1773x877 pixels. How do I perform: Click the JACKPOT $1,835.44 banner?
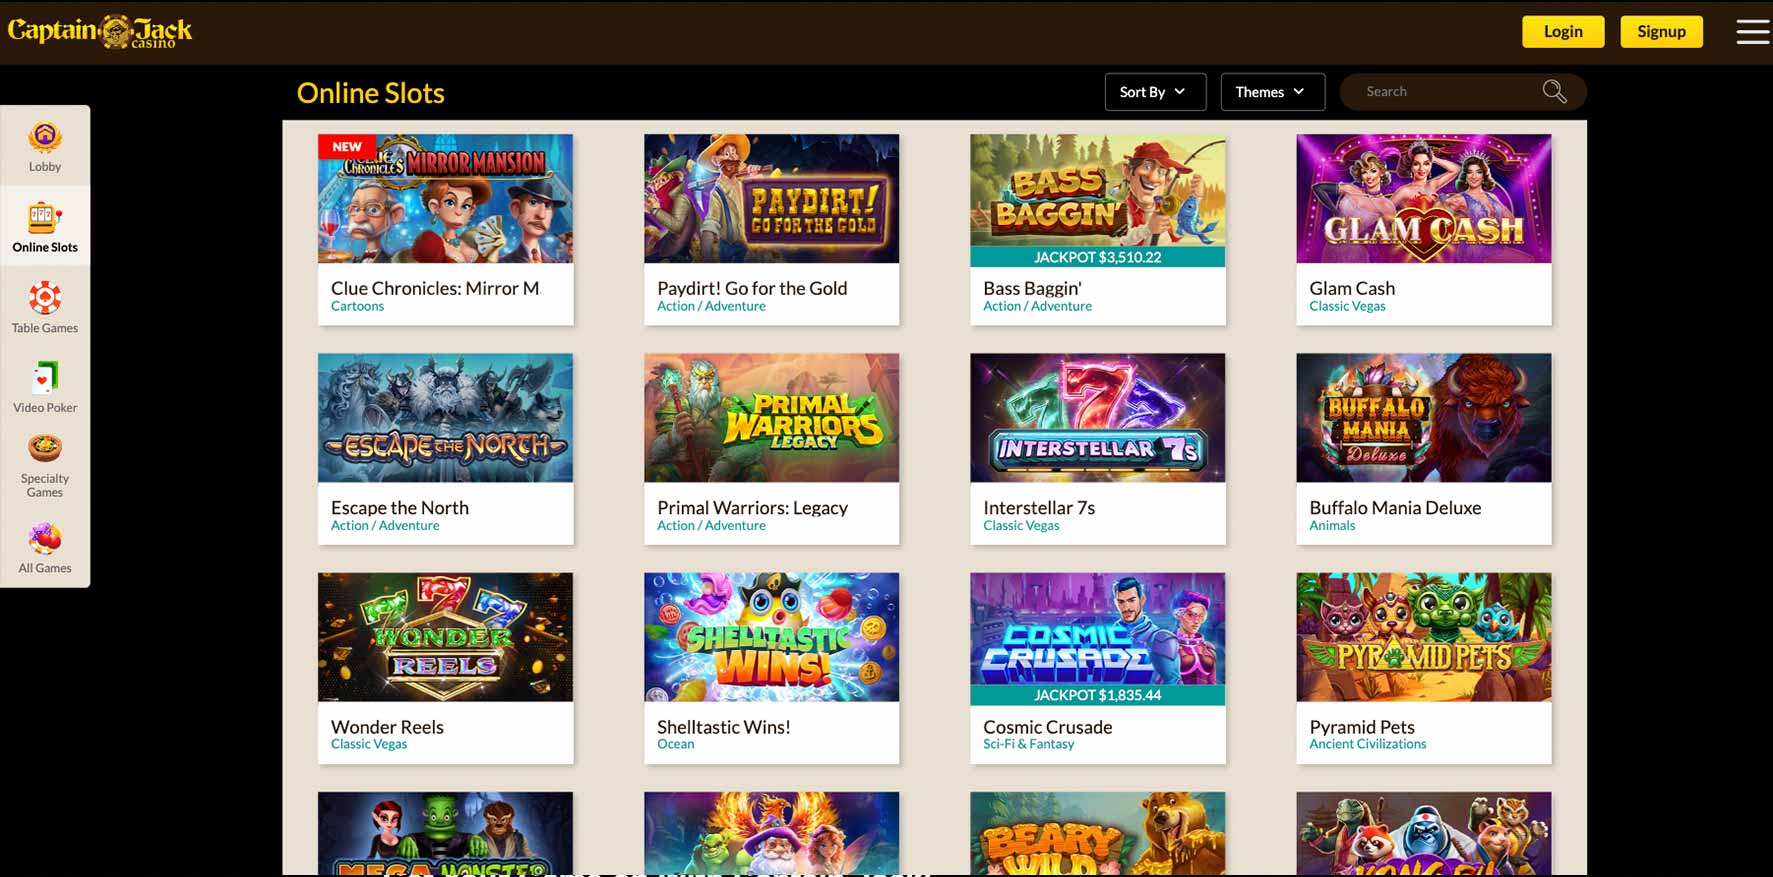point(1097,695)
